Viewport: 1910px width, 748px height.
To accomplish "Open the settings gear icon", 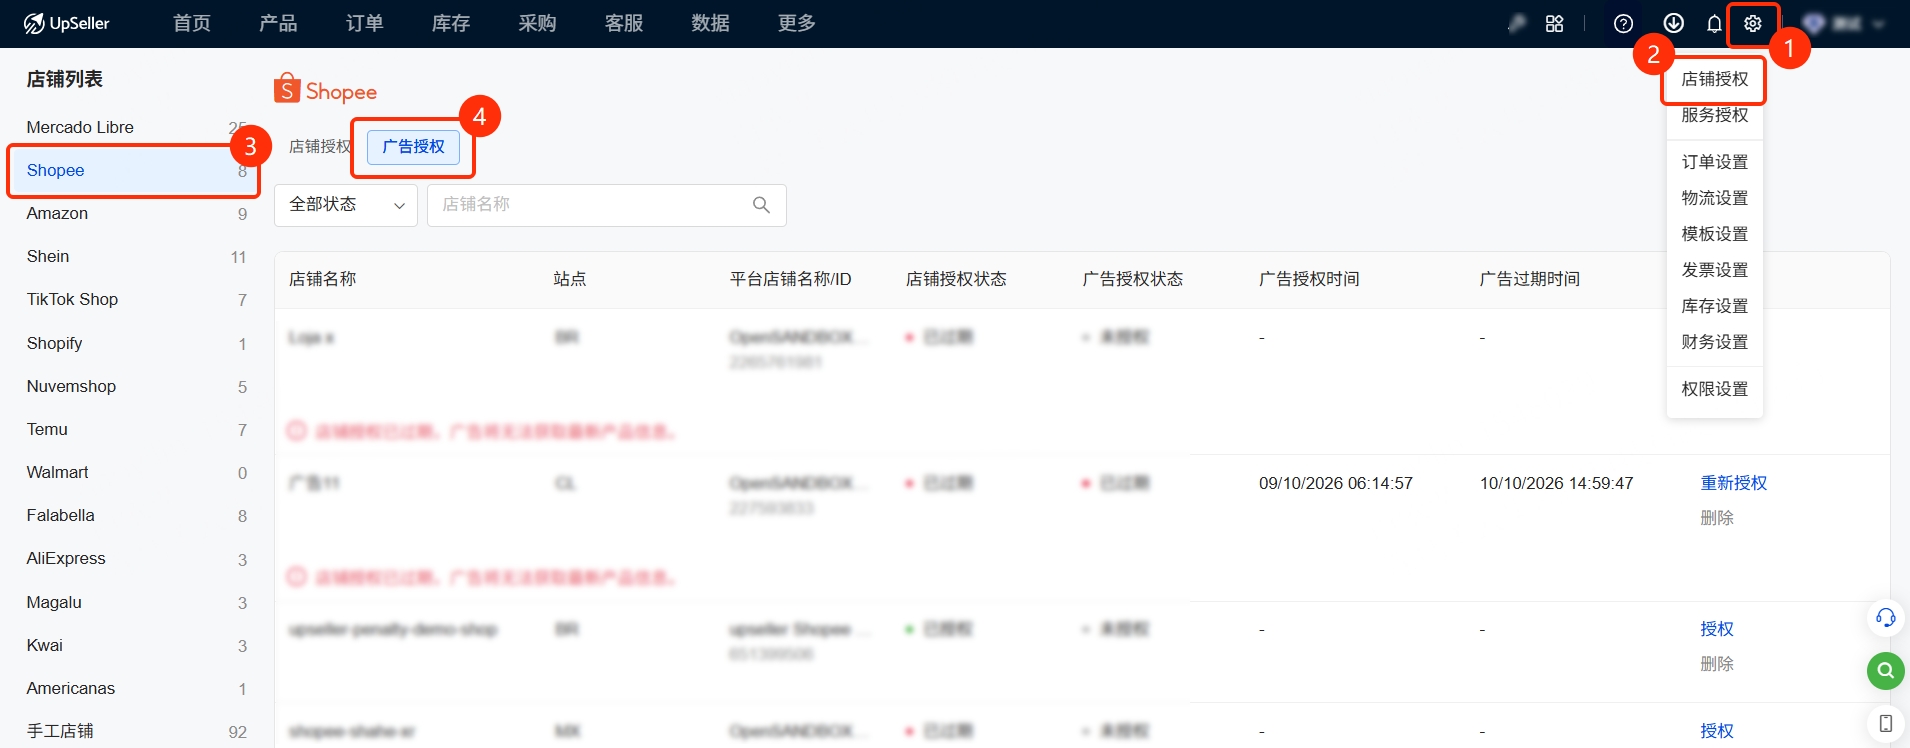I will point(1752,23).
